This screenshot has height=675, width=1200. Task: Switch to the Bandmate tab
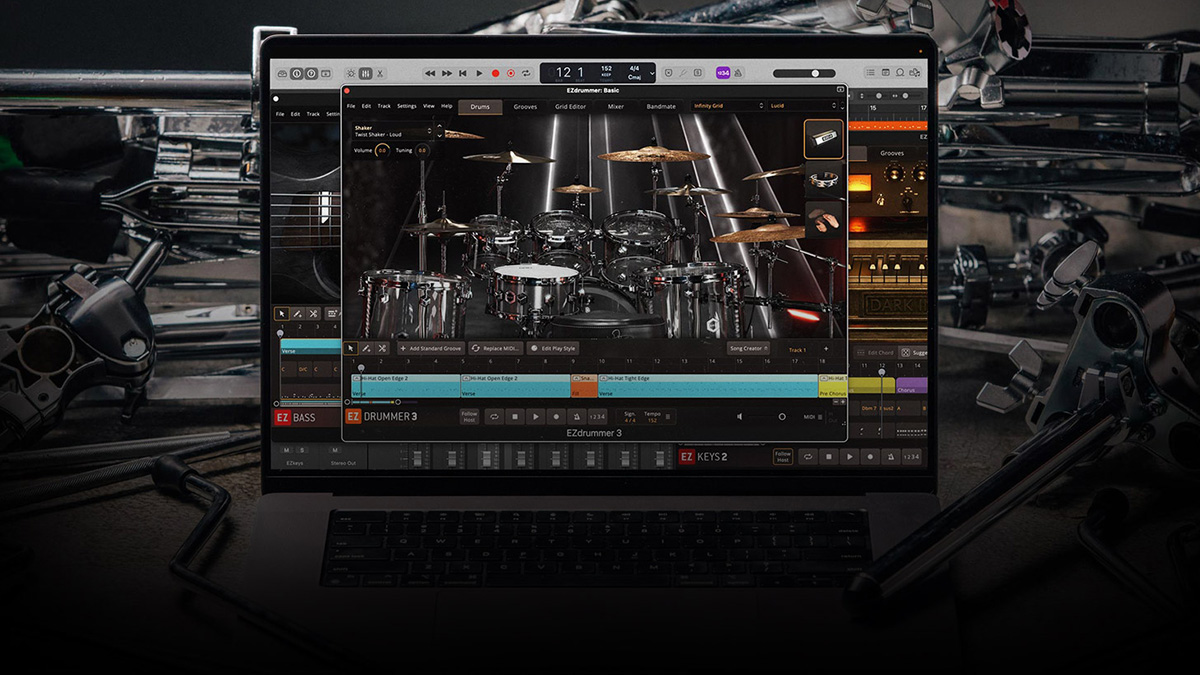click(x=661, y=106)
